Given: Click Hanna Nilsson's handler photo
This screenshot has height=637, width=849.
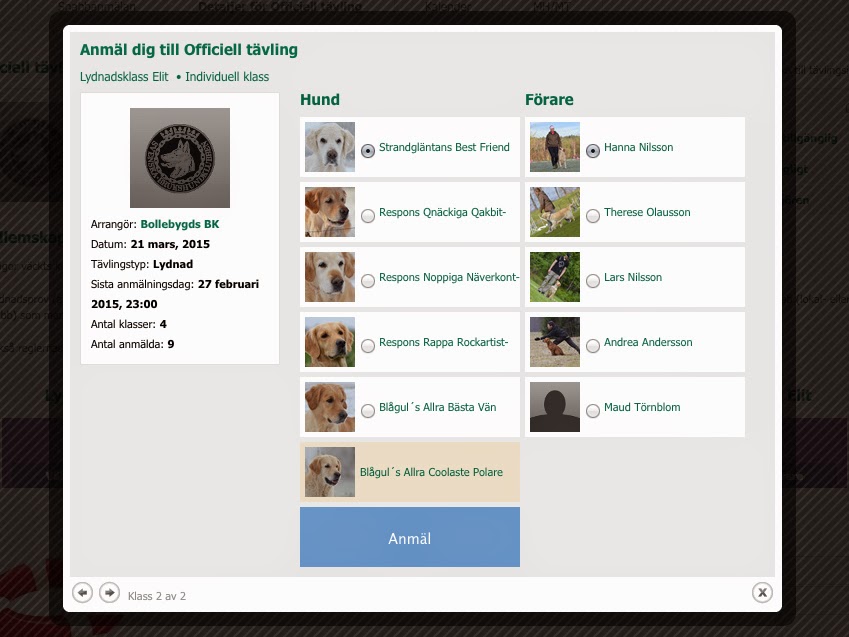Looking at the screenshot, I should 554,147.
